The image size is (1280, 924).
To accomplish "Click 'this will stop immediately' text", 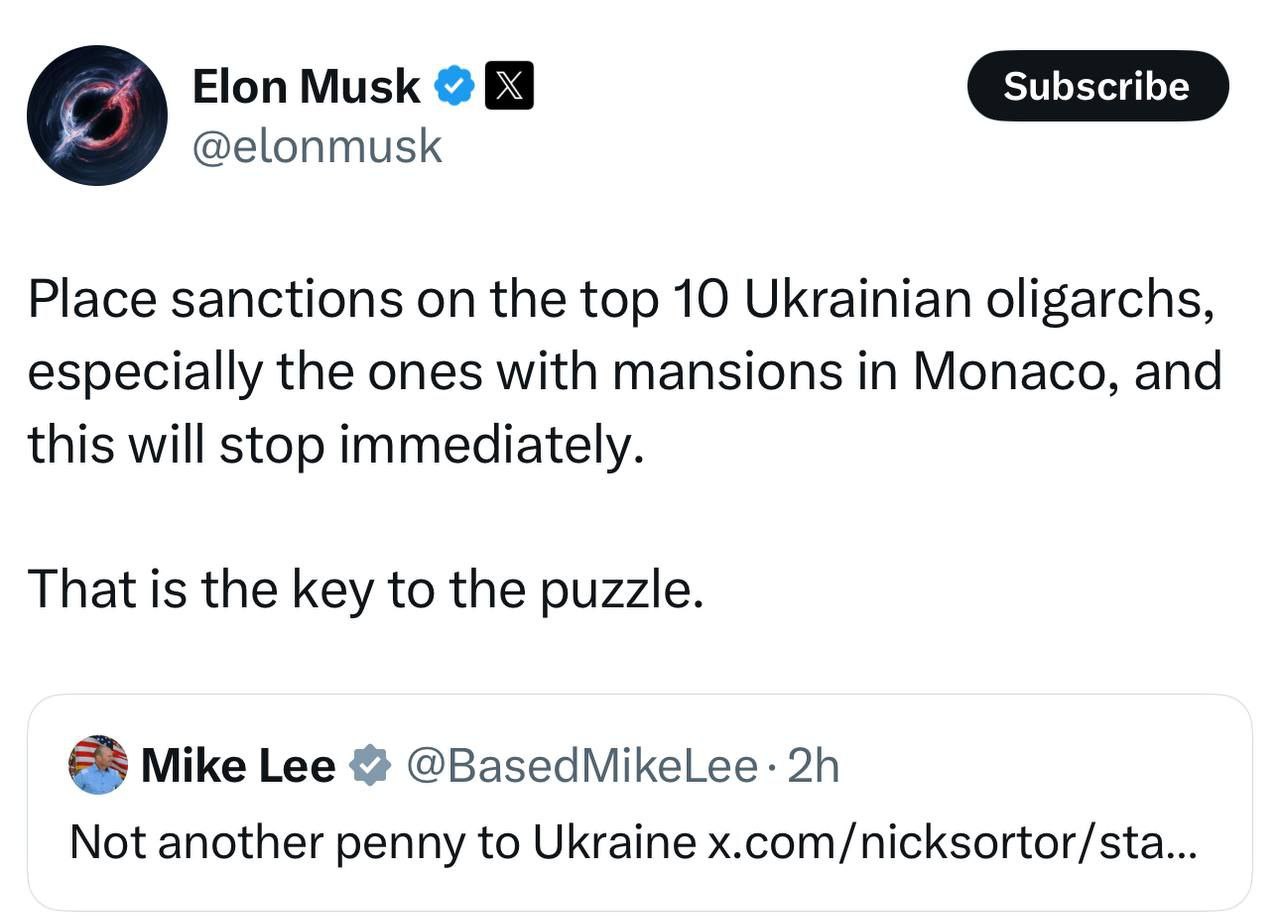I will click(334, 444).
